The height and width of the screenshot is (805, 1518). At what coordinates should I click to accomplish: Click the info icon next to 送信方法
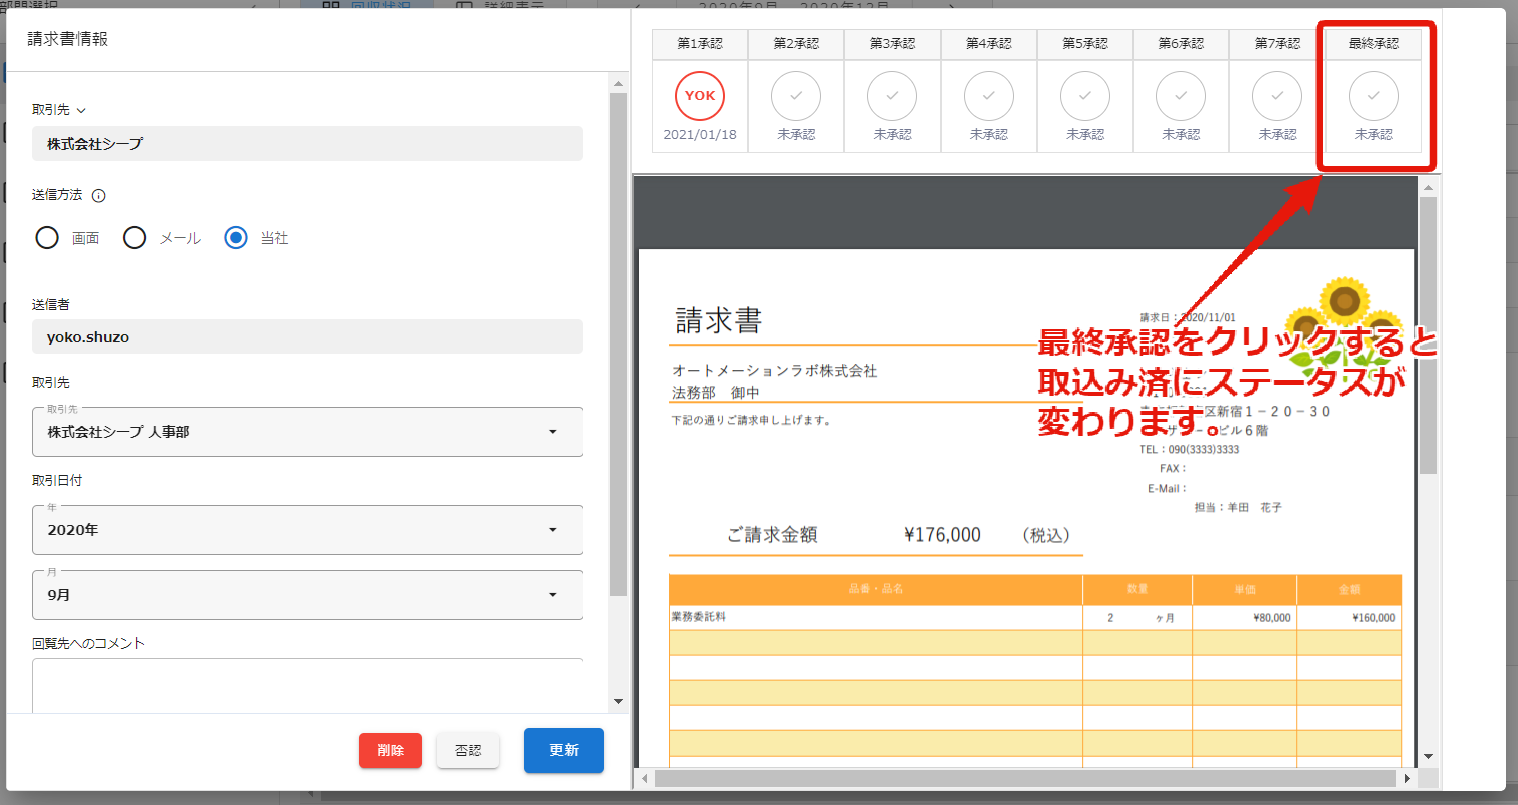point(99,196)
